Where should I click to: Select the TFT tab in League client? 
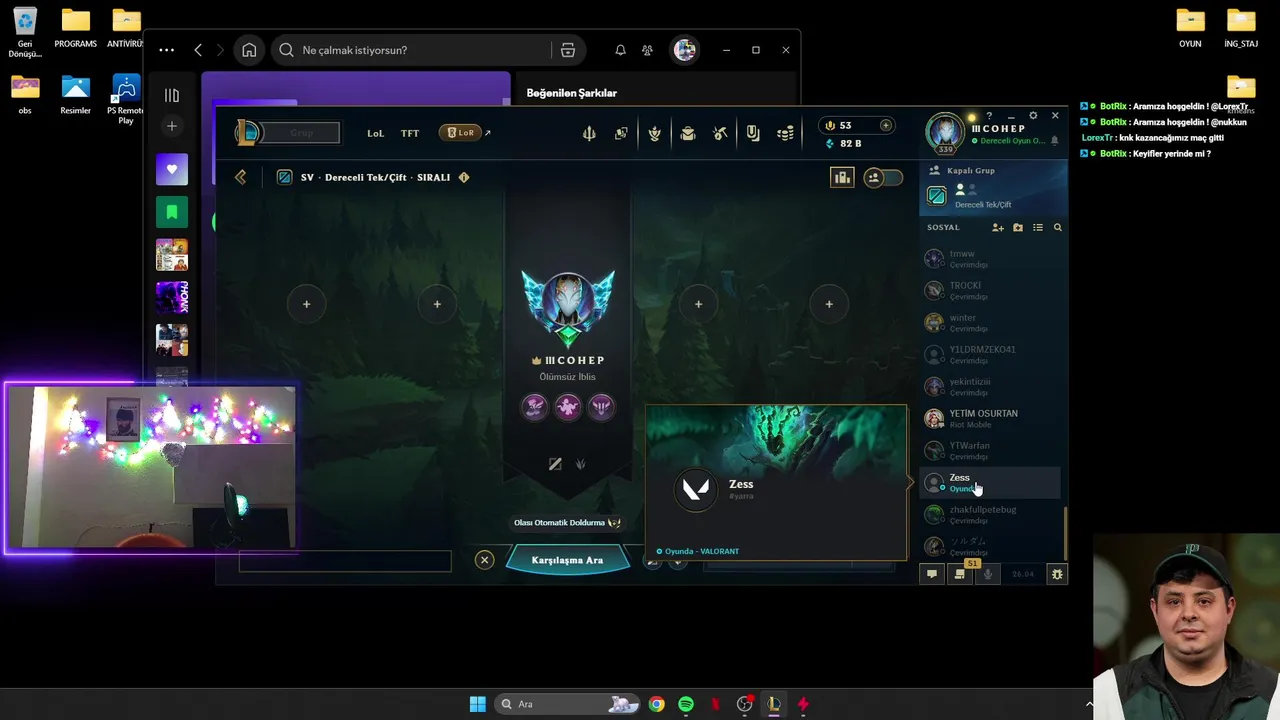[x=410, y=133]
